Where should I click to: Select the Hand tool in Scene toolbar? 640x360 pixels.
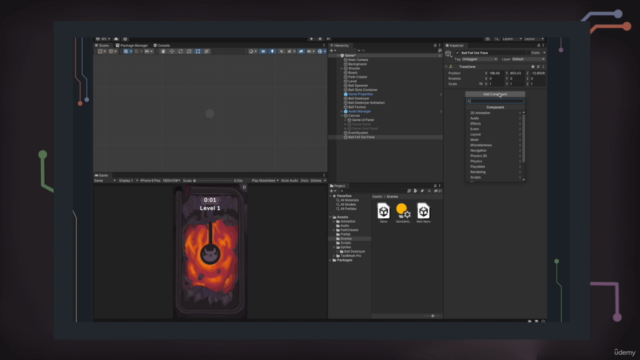[x=163, y=51]
